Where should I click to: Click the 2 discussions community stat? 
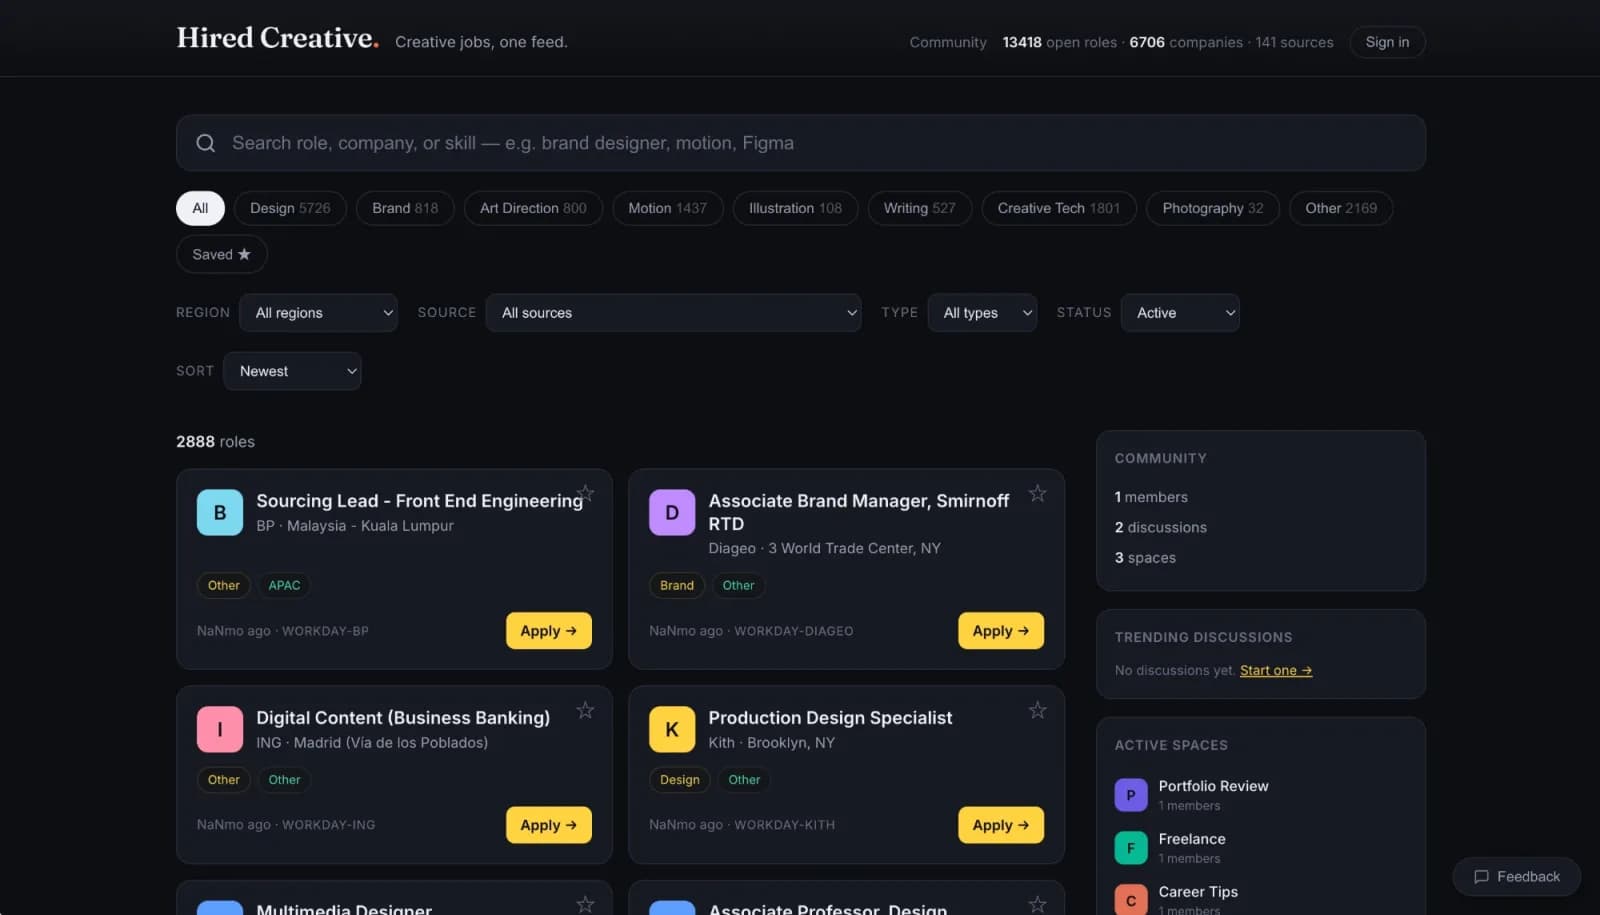pyautogui.click(x=1161, y=527)
